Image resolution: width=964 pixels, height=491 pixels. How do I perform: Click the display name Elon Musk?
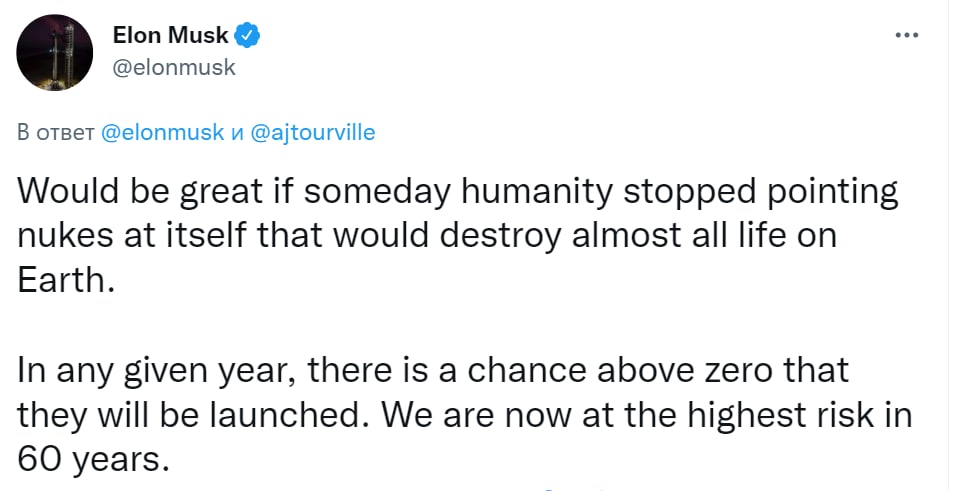tap(172, 37)
